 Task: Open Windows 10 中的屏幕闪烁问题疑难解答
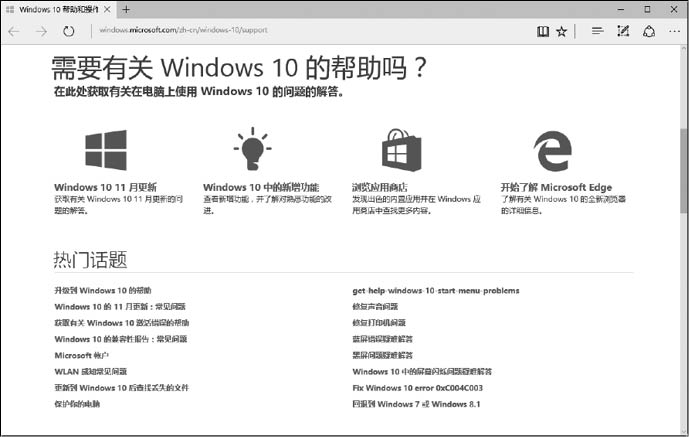pyautogui.click(x=422, y=372)
